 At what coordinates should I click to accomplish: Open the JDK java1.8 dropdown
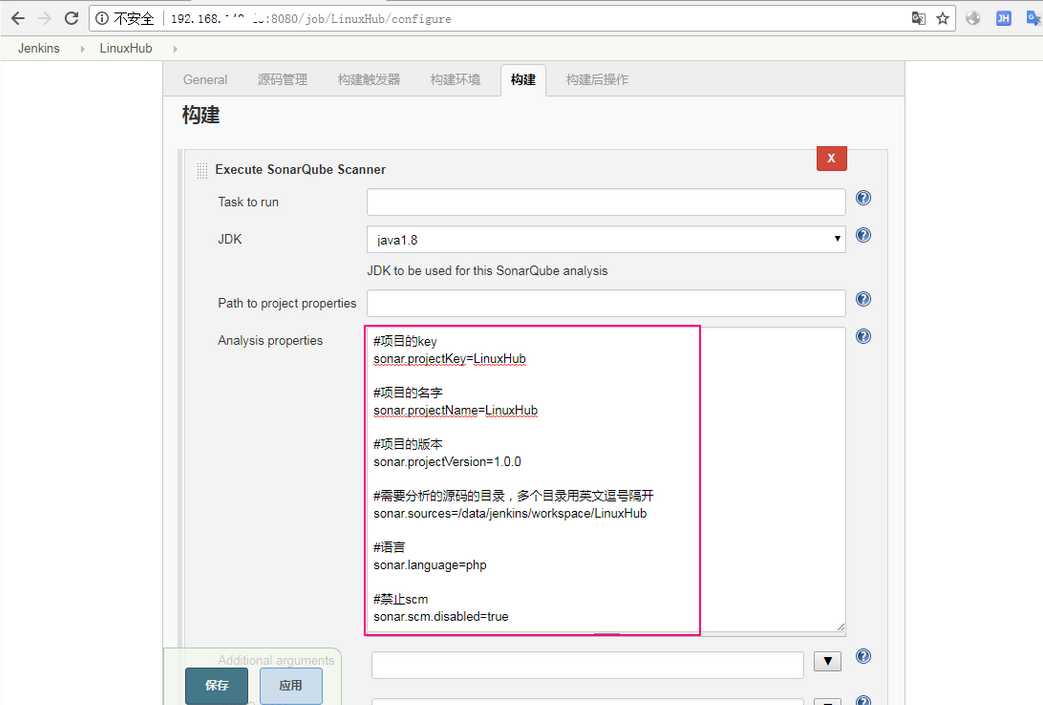point(606,239)
